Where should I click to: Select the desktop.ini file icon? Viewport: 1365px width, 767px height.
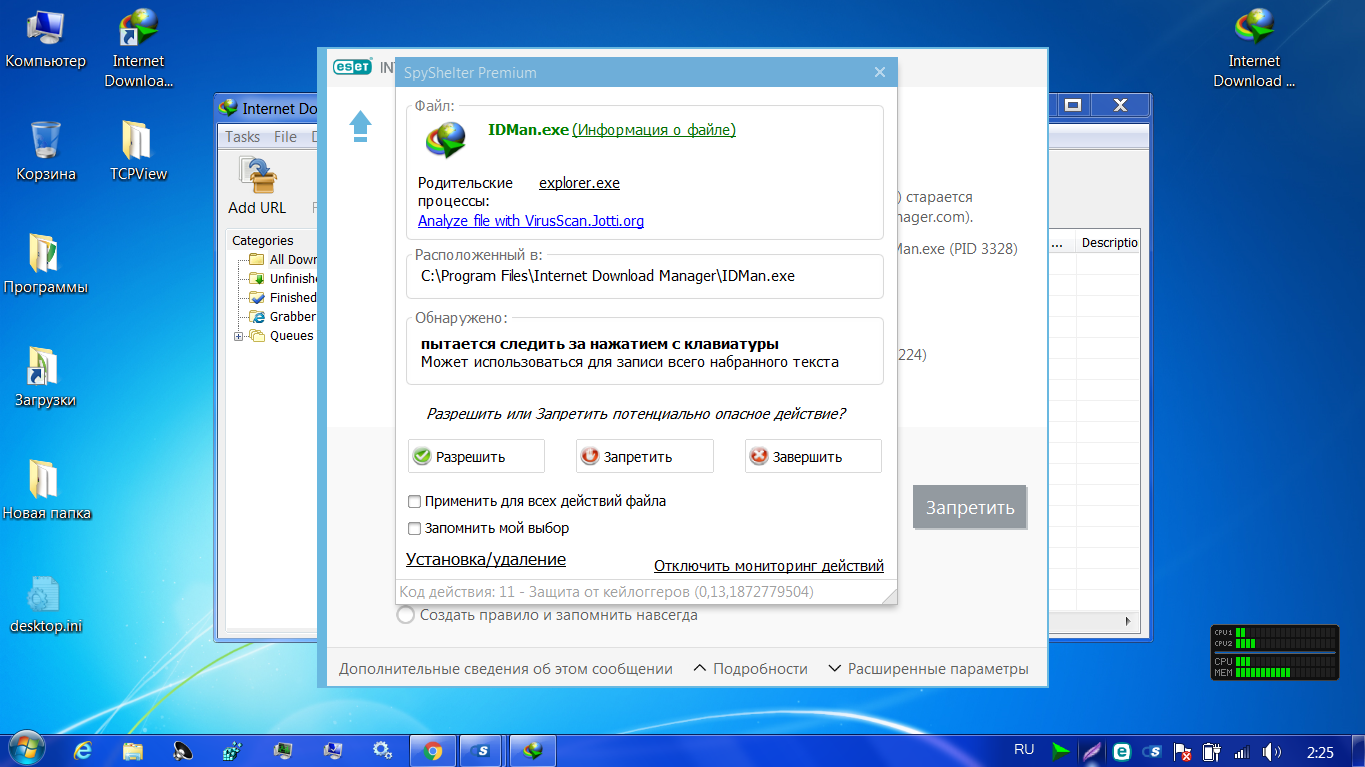(46, 604)
